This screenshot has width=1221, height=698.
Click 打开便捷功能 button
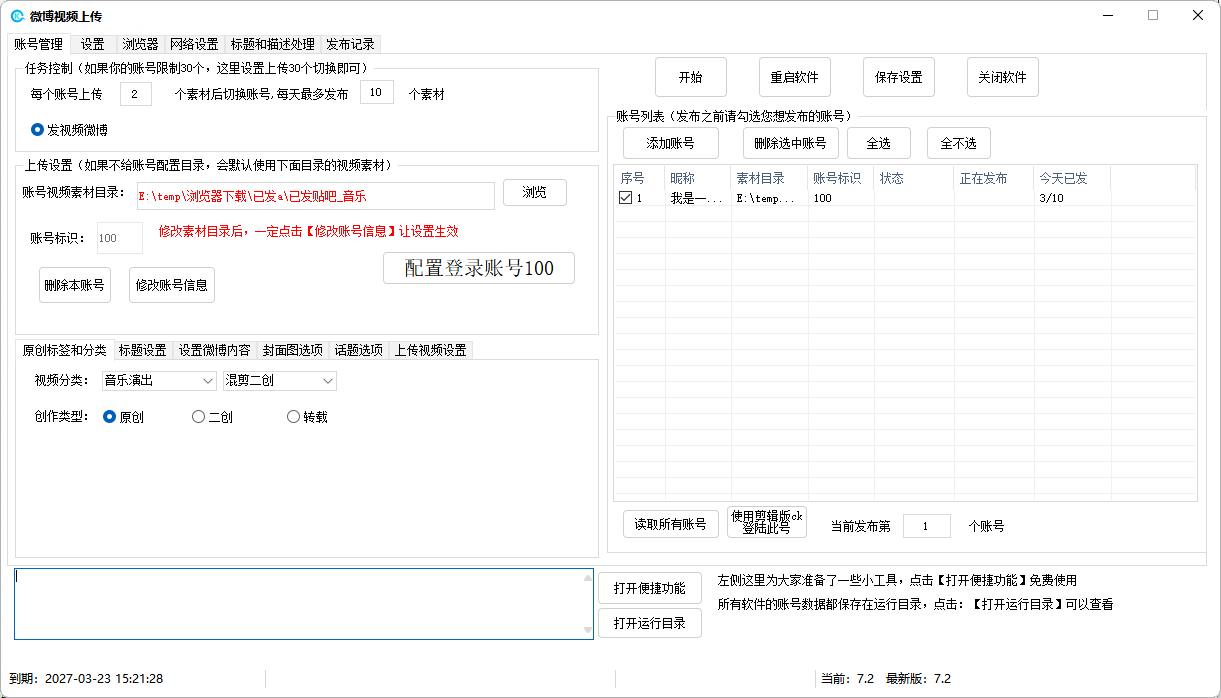point(649,588)
